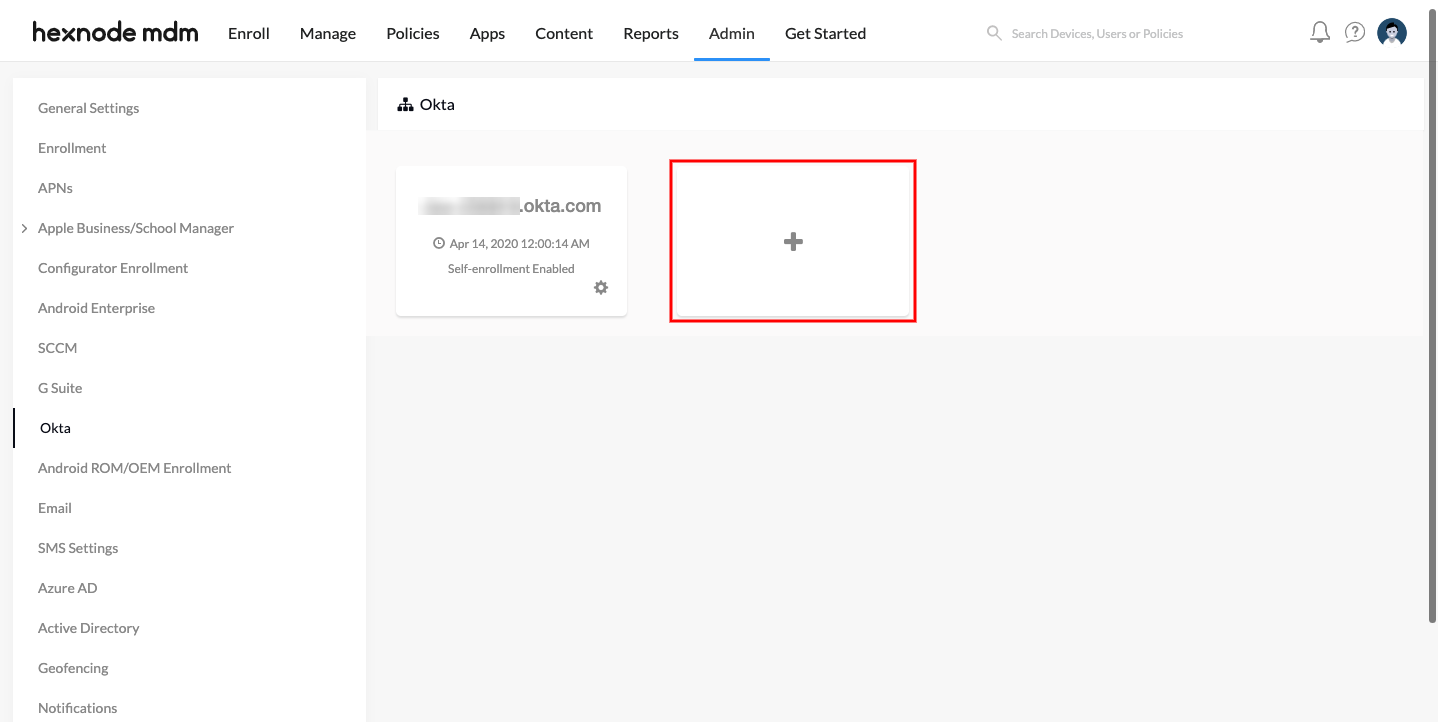
Task: Select the Admin tab
Action: [732, 33]
